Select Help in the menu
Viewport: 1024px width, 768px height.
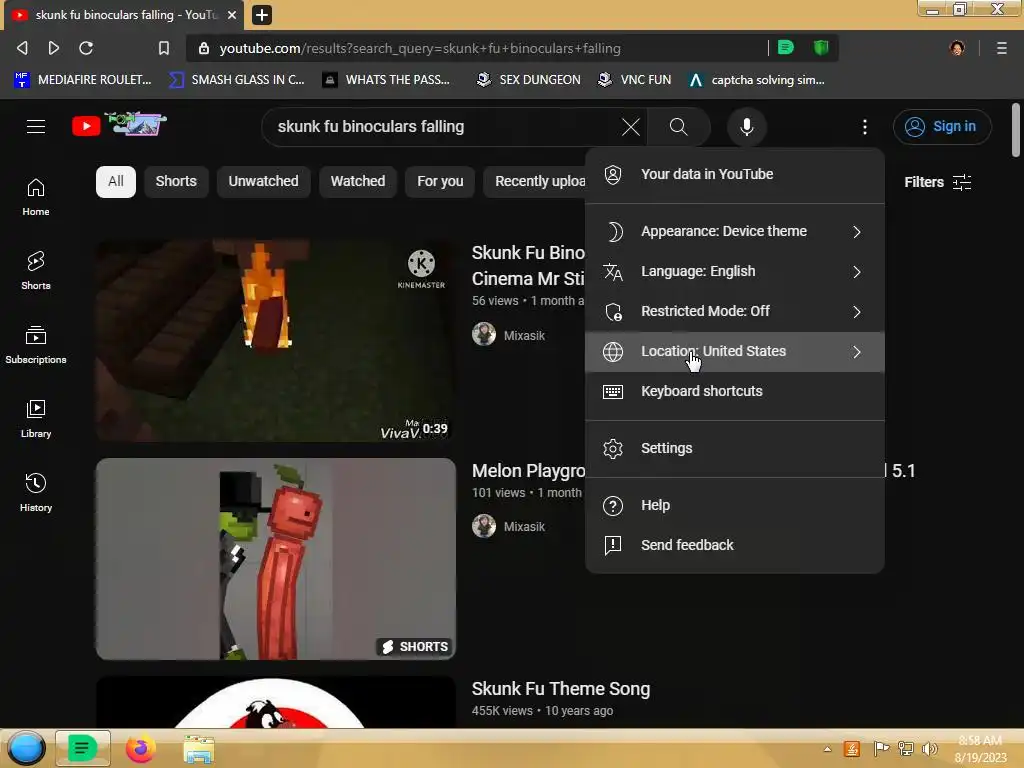pyautogui.click(x=735, y=505)
